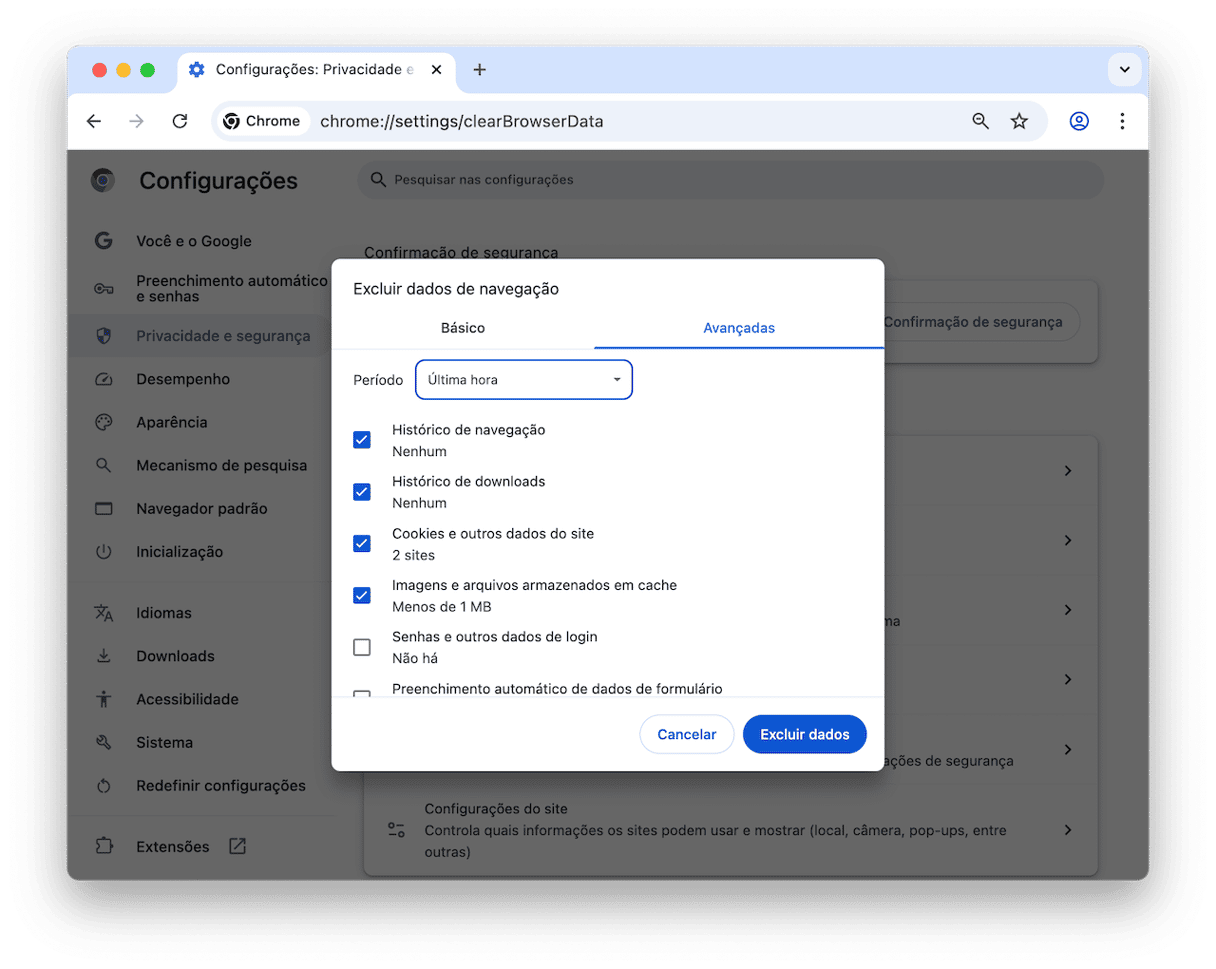Open Acessibilidade settings
1216x969 pixels.
point(188,699)
